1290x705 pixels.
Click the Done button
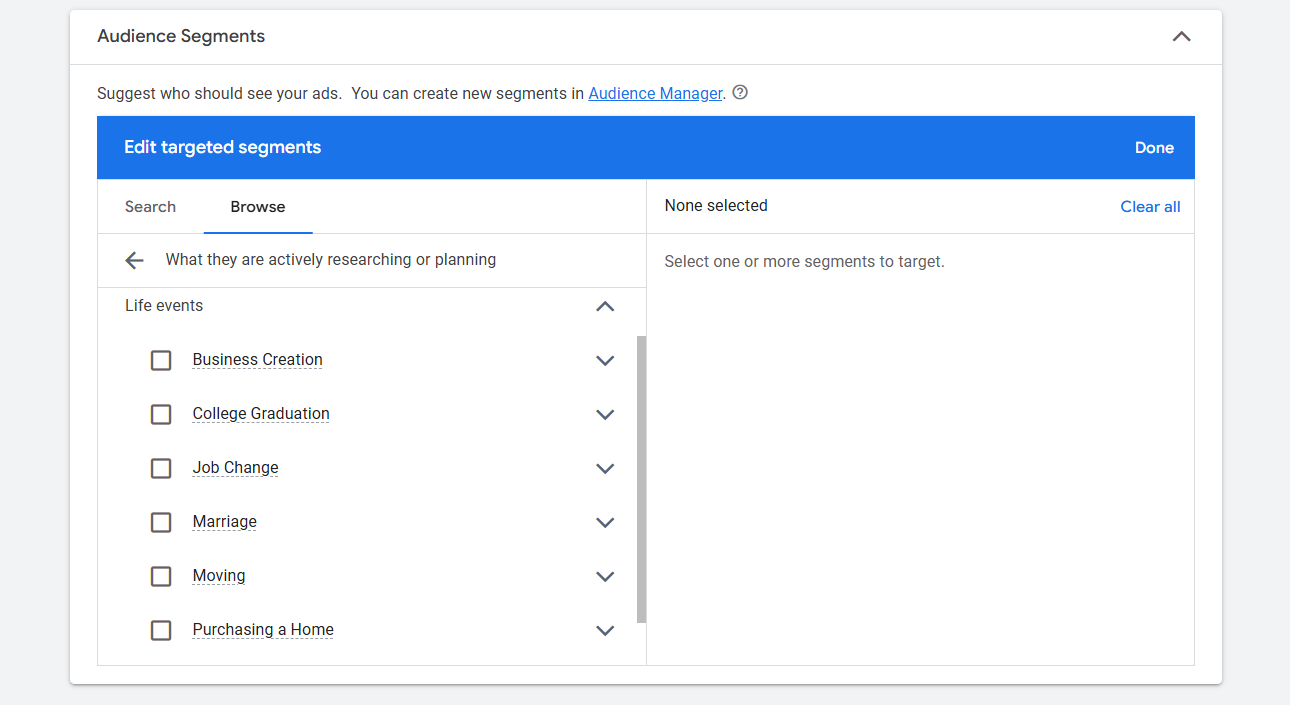coord(1154,148)
